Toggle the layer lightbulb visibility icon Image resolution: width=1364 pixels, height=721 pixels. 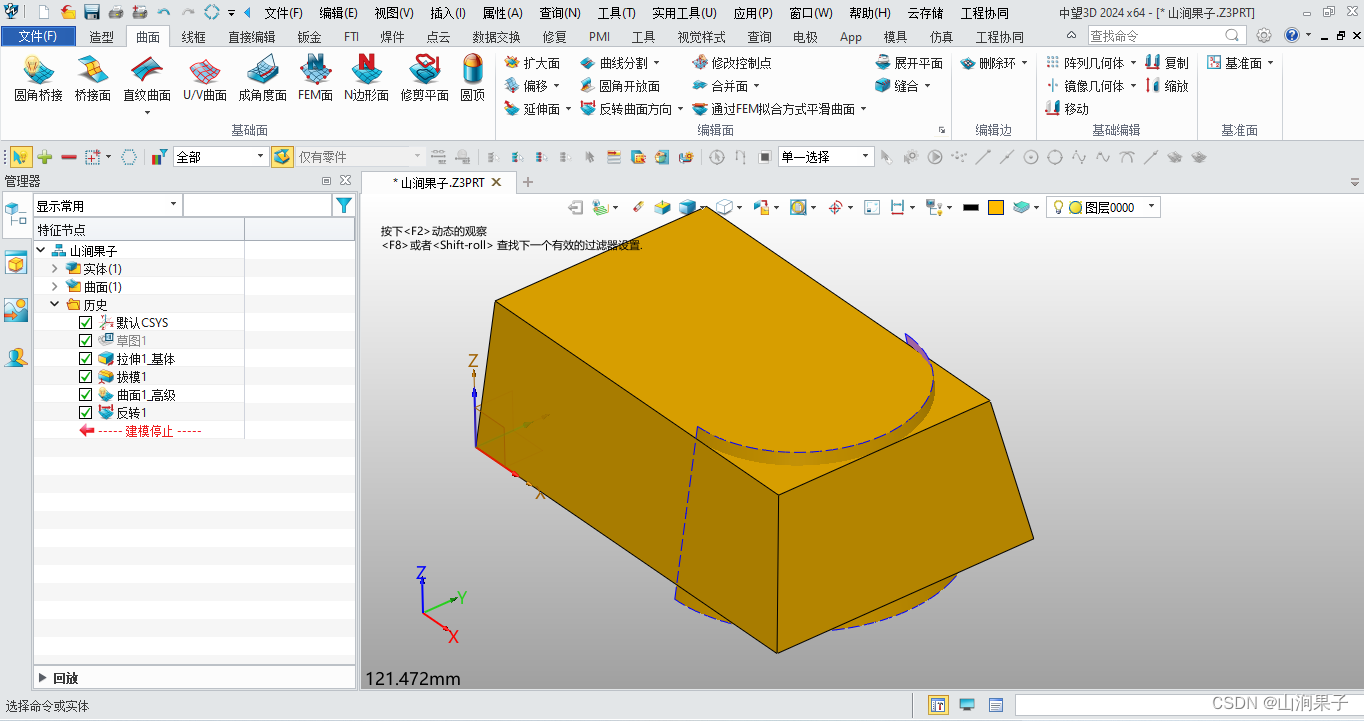pyautogui.click(x=1058, y=207)
